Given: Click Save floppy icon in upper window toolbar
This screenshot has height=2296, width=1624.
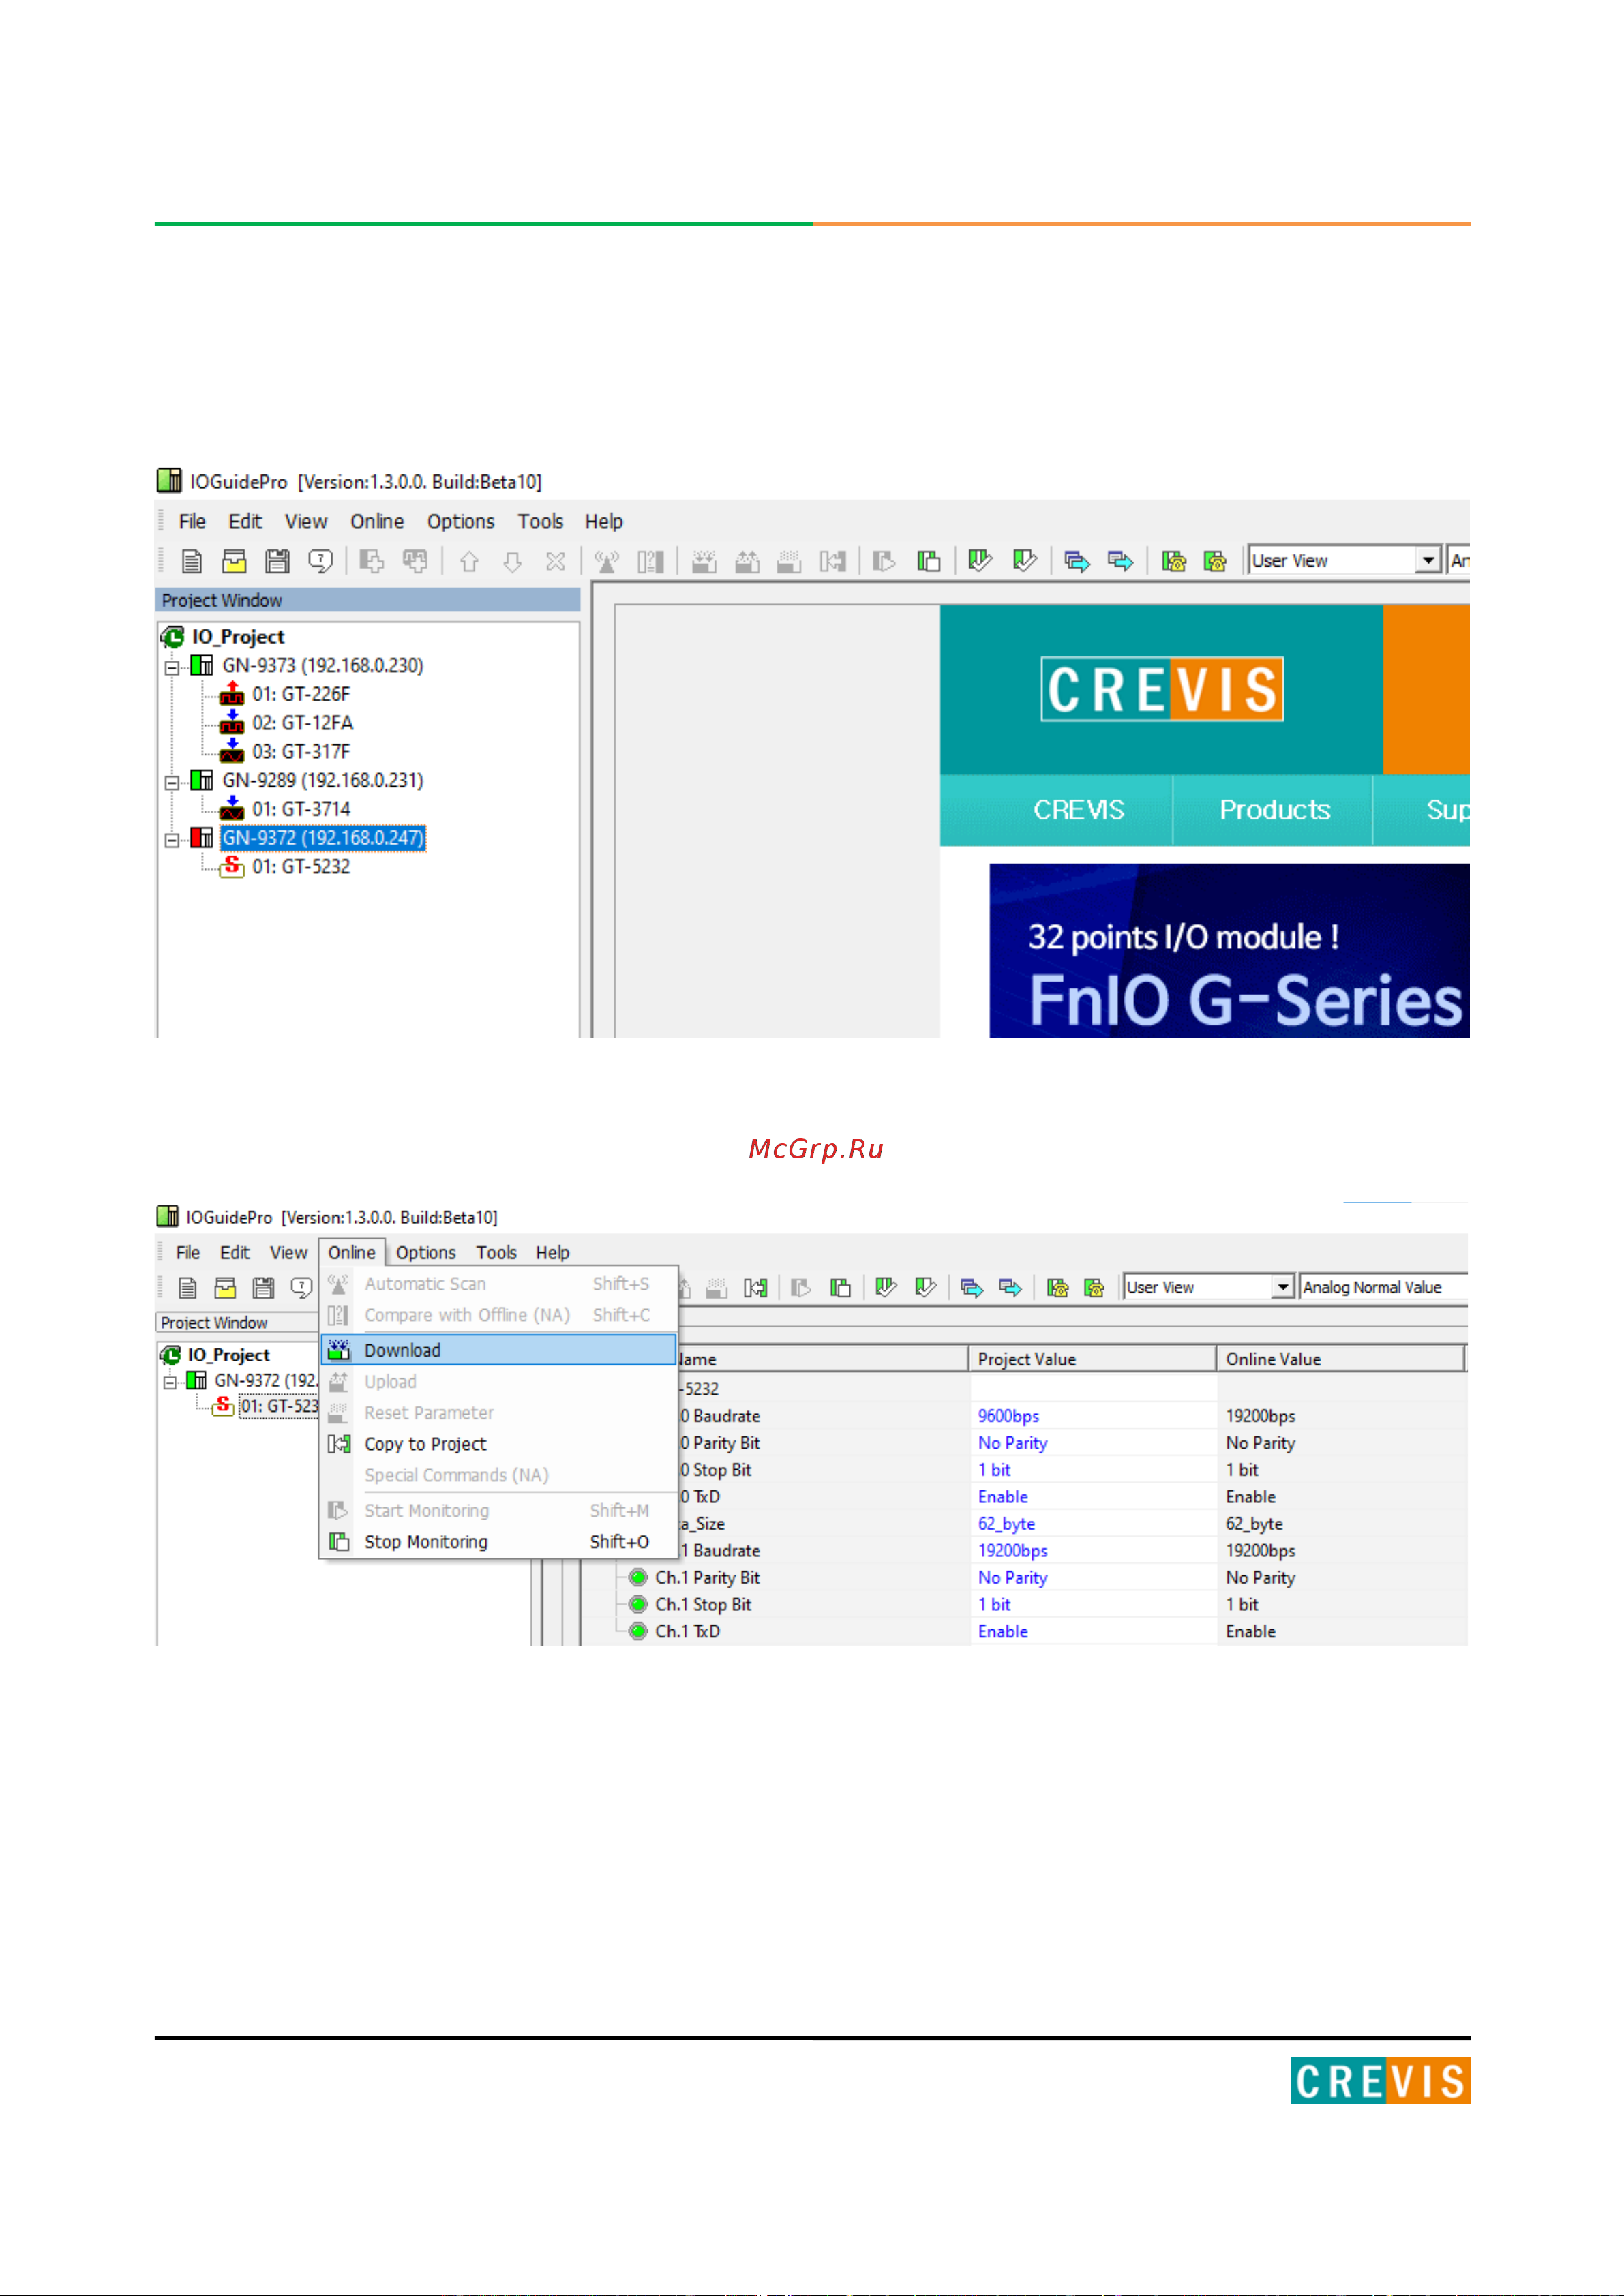Looking at the screenshot, I should click(277, 562).
